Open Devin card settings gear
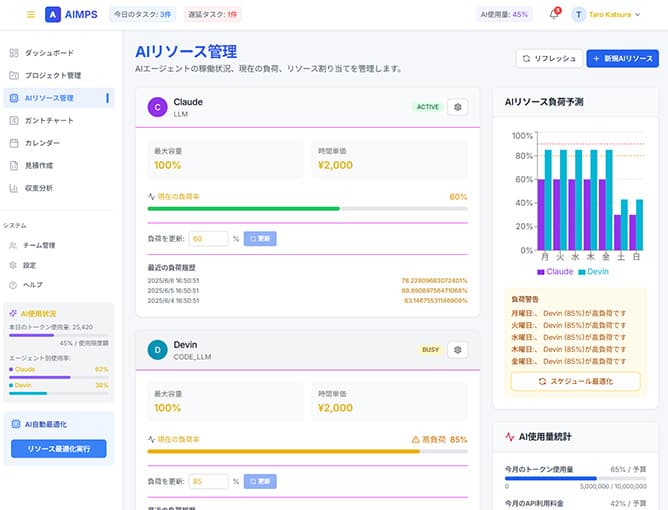668x510 pixels. 458,350
